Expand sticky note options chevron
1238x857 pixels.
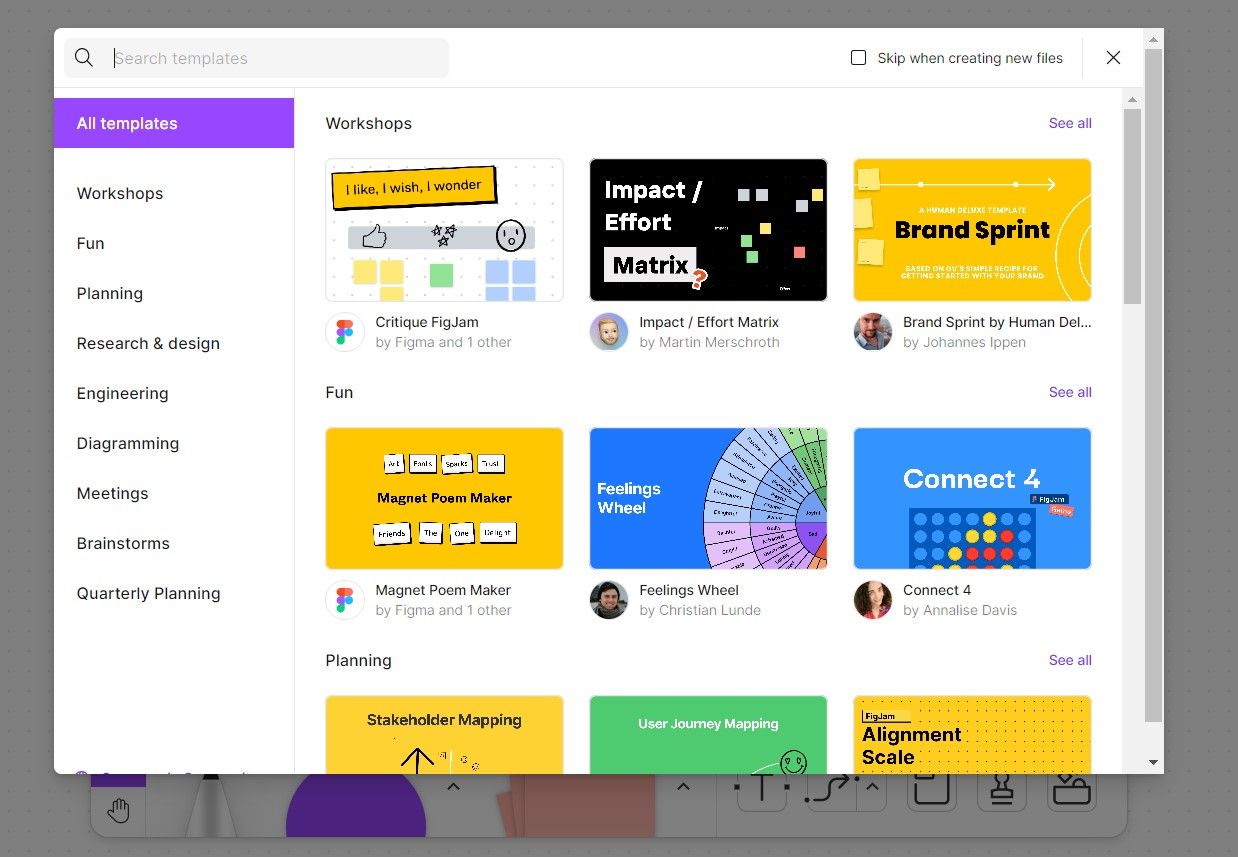point(683,787)
